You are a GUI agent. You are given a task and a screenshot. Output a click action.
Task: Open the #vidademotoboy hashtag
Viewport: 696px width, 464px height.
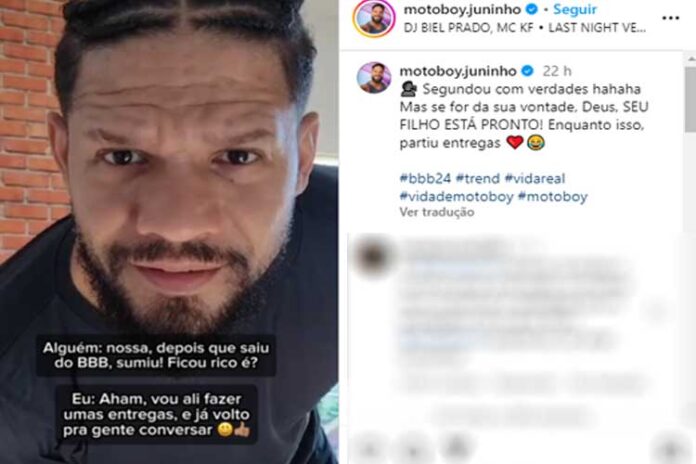456,196
